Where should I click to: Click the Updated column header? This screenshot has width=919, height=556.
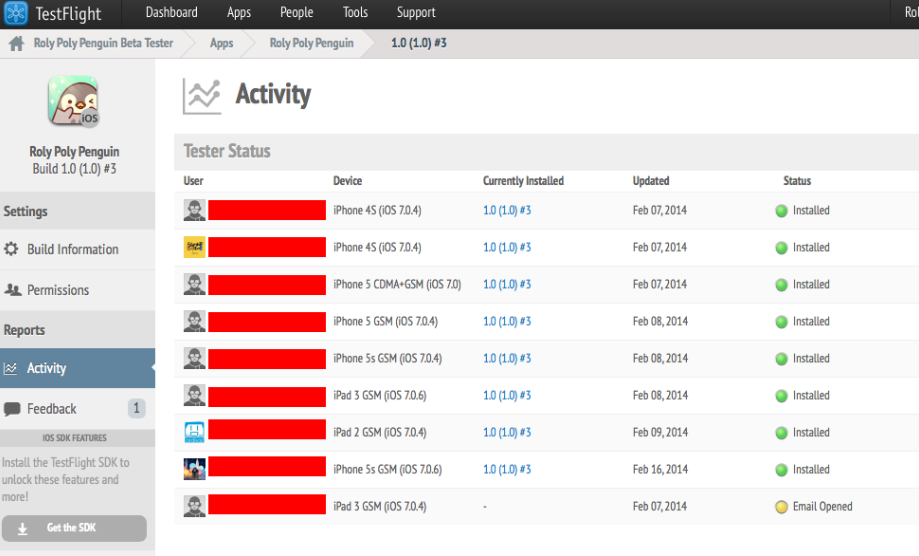coord(651,181)
